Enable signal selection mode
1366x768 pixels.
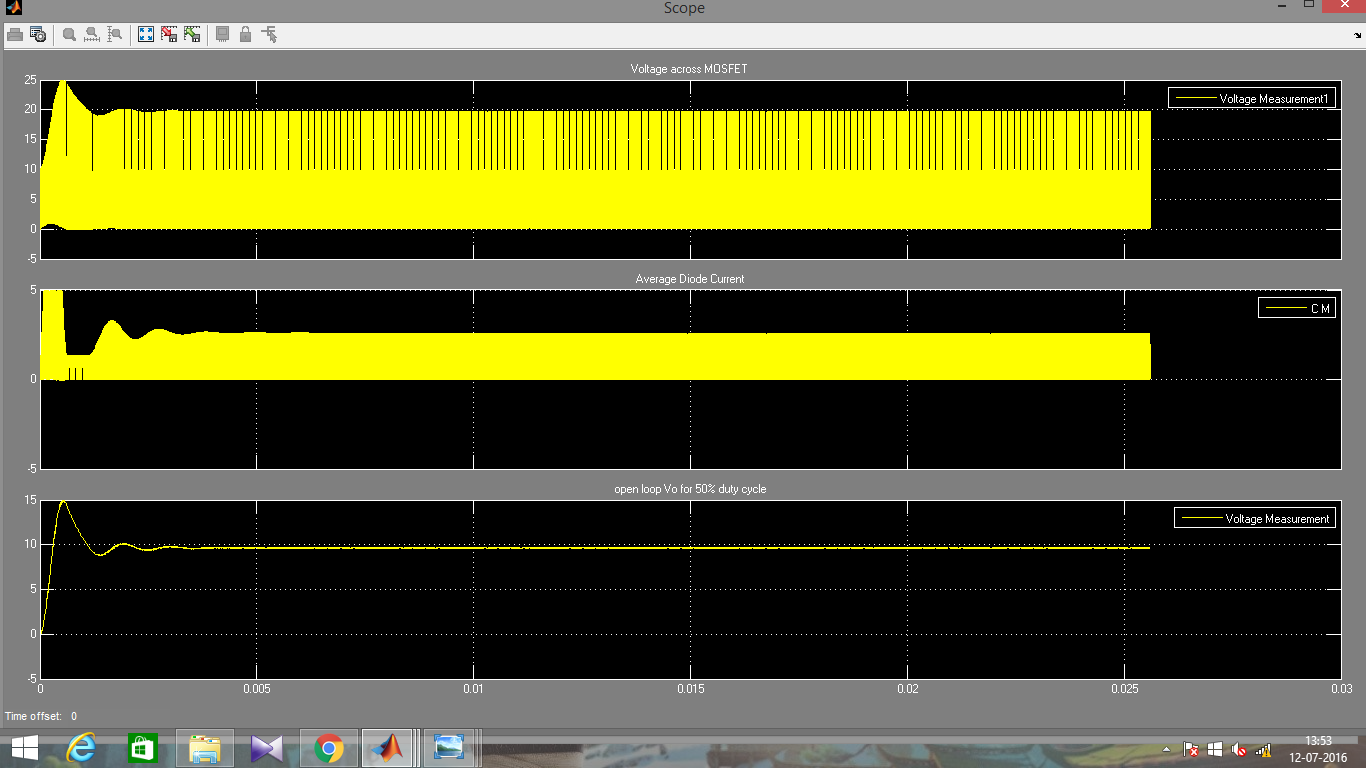click(268, 34)
